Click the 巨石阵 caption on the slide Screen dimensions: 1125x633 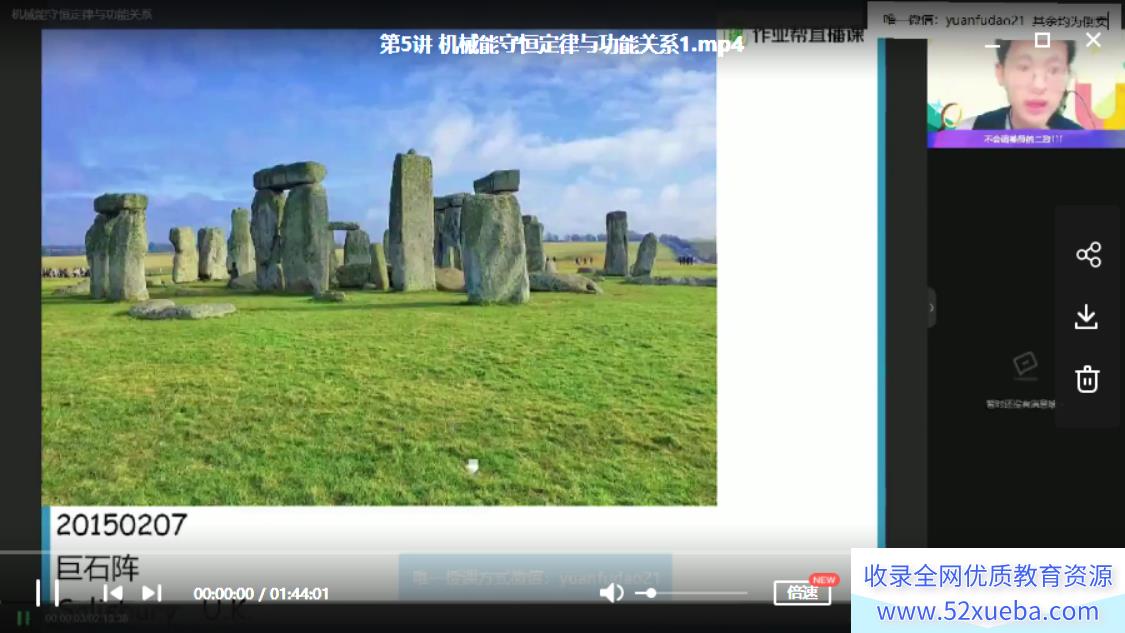pos(98,568)
